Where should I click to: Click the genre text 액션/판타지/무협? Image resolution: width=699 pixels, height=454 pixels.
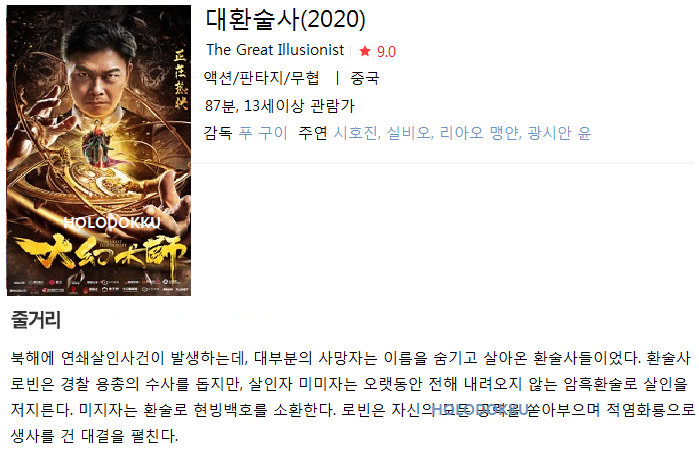(262, 78)
